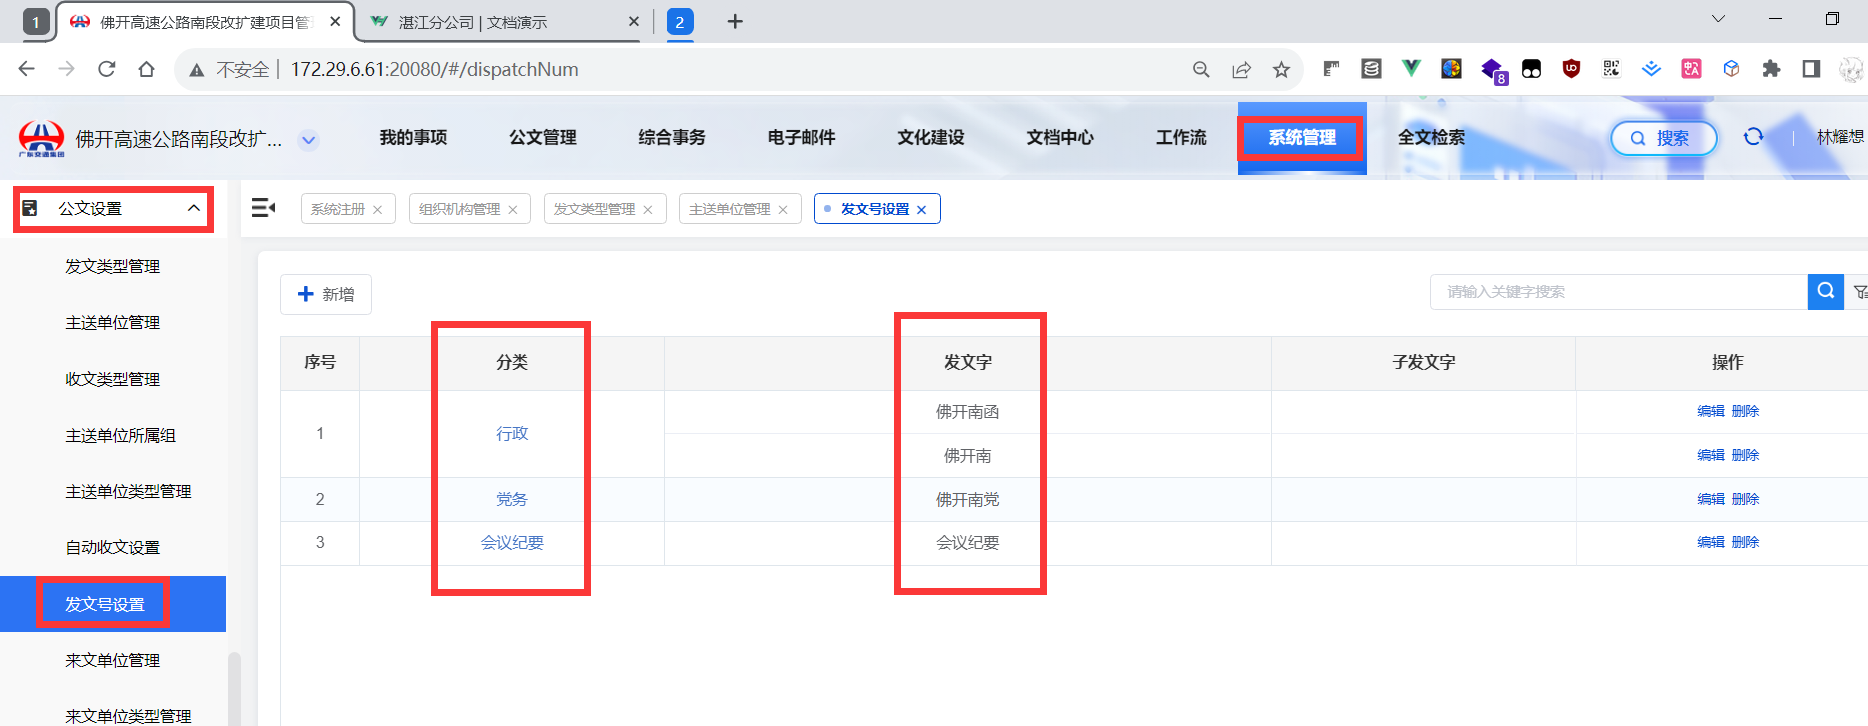Viewport: 1868px width, 726px height.
Task: Open the uBlock Origin shield extension
Action: coord(1571,69)
